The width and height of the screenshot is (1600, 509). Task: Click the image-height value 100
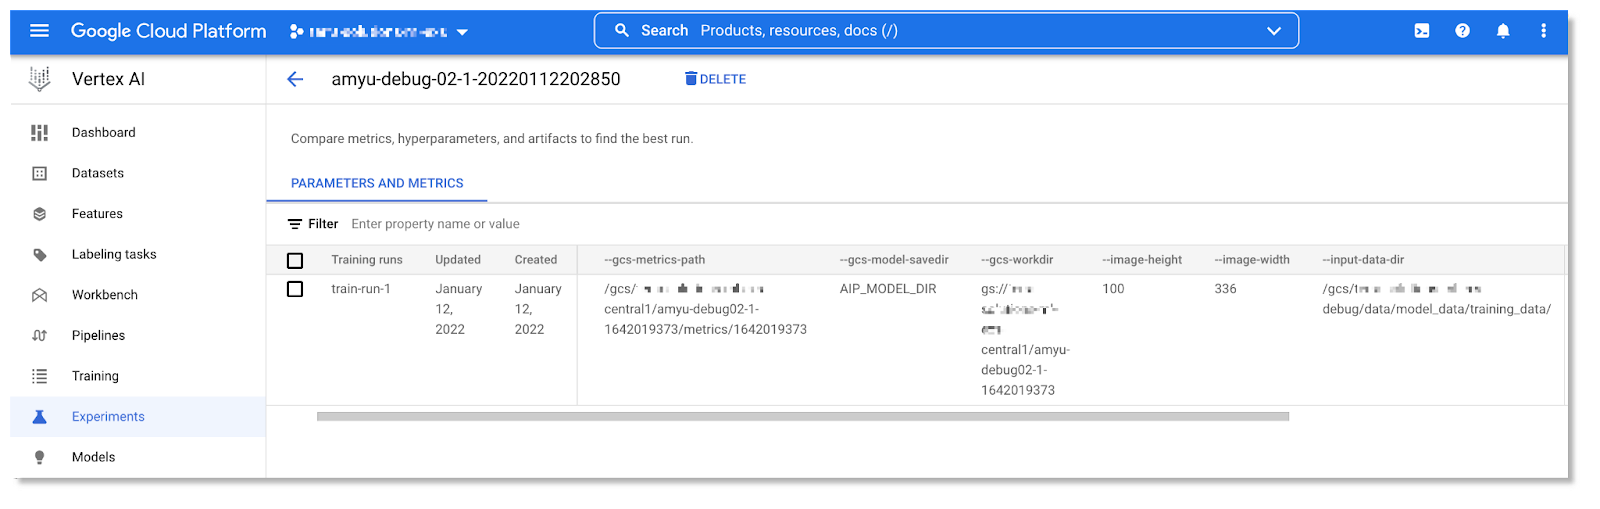(1113, 289)
